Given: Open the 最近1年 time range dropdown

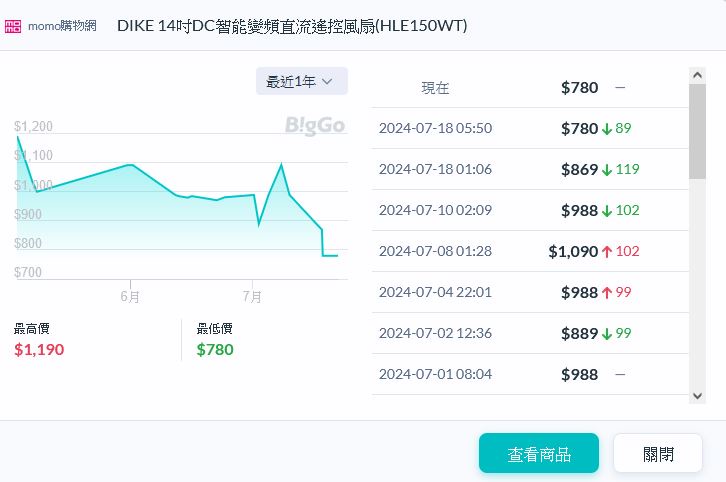Looking at the screenshot, I should click(x=301, y=81).
